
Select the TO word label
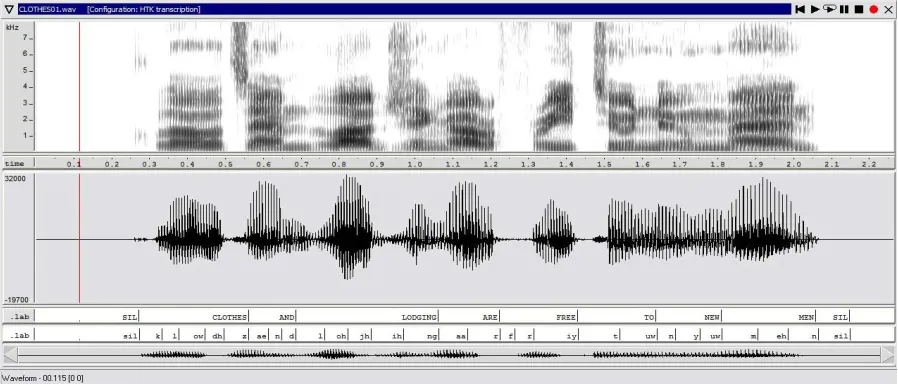(649, 317)
